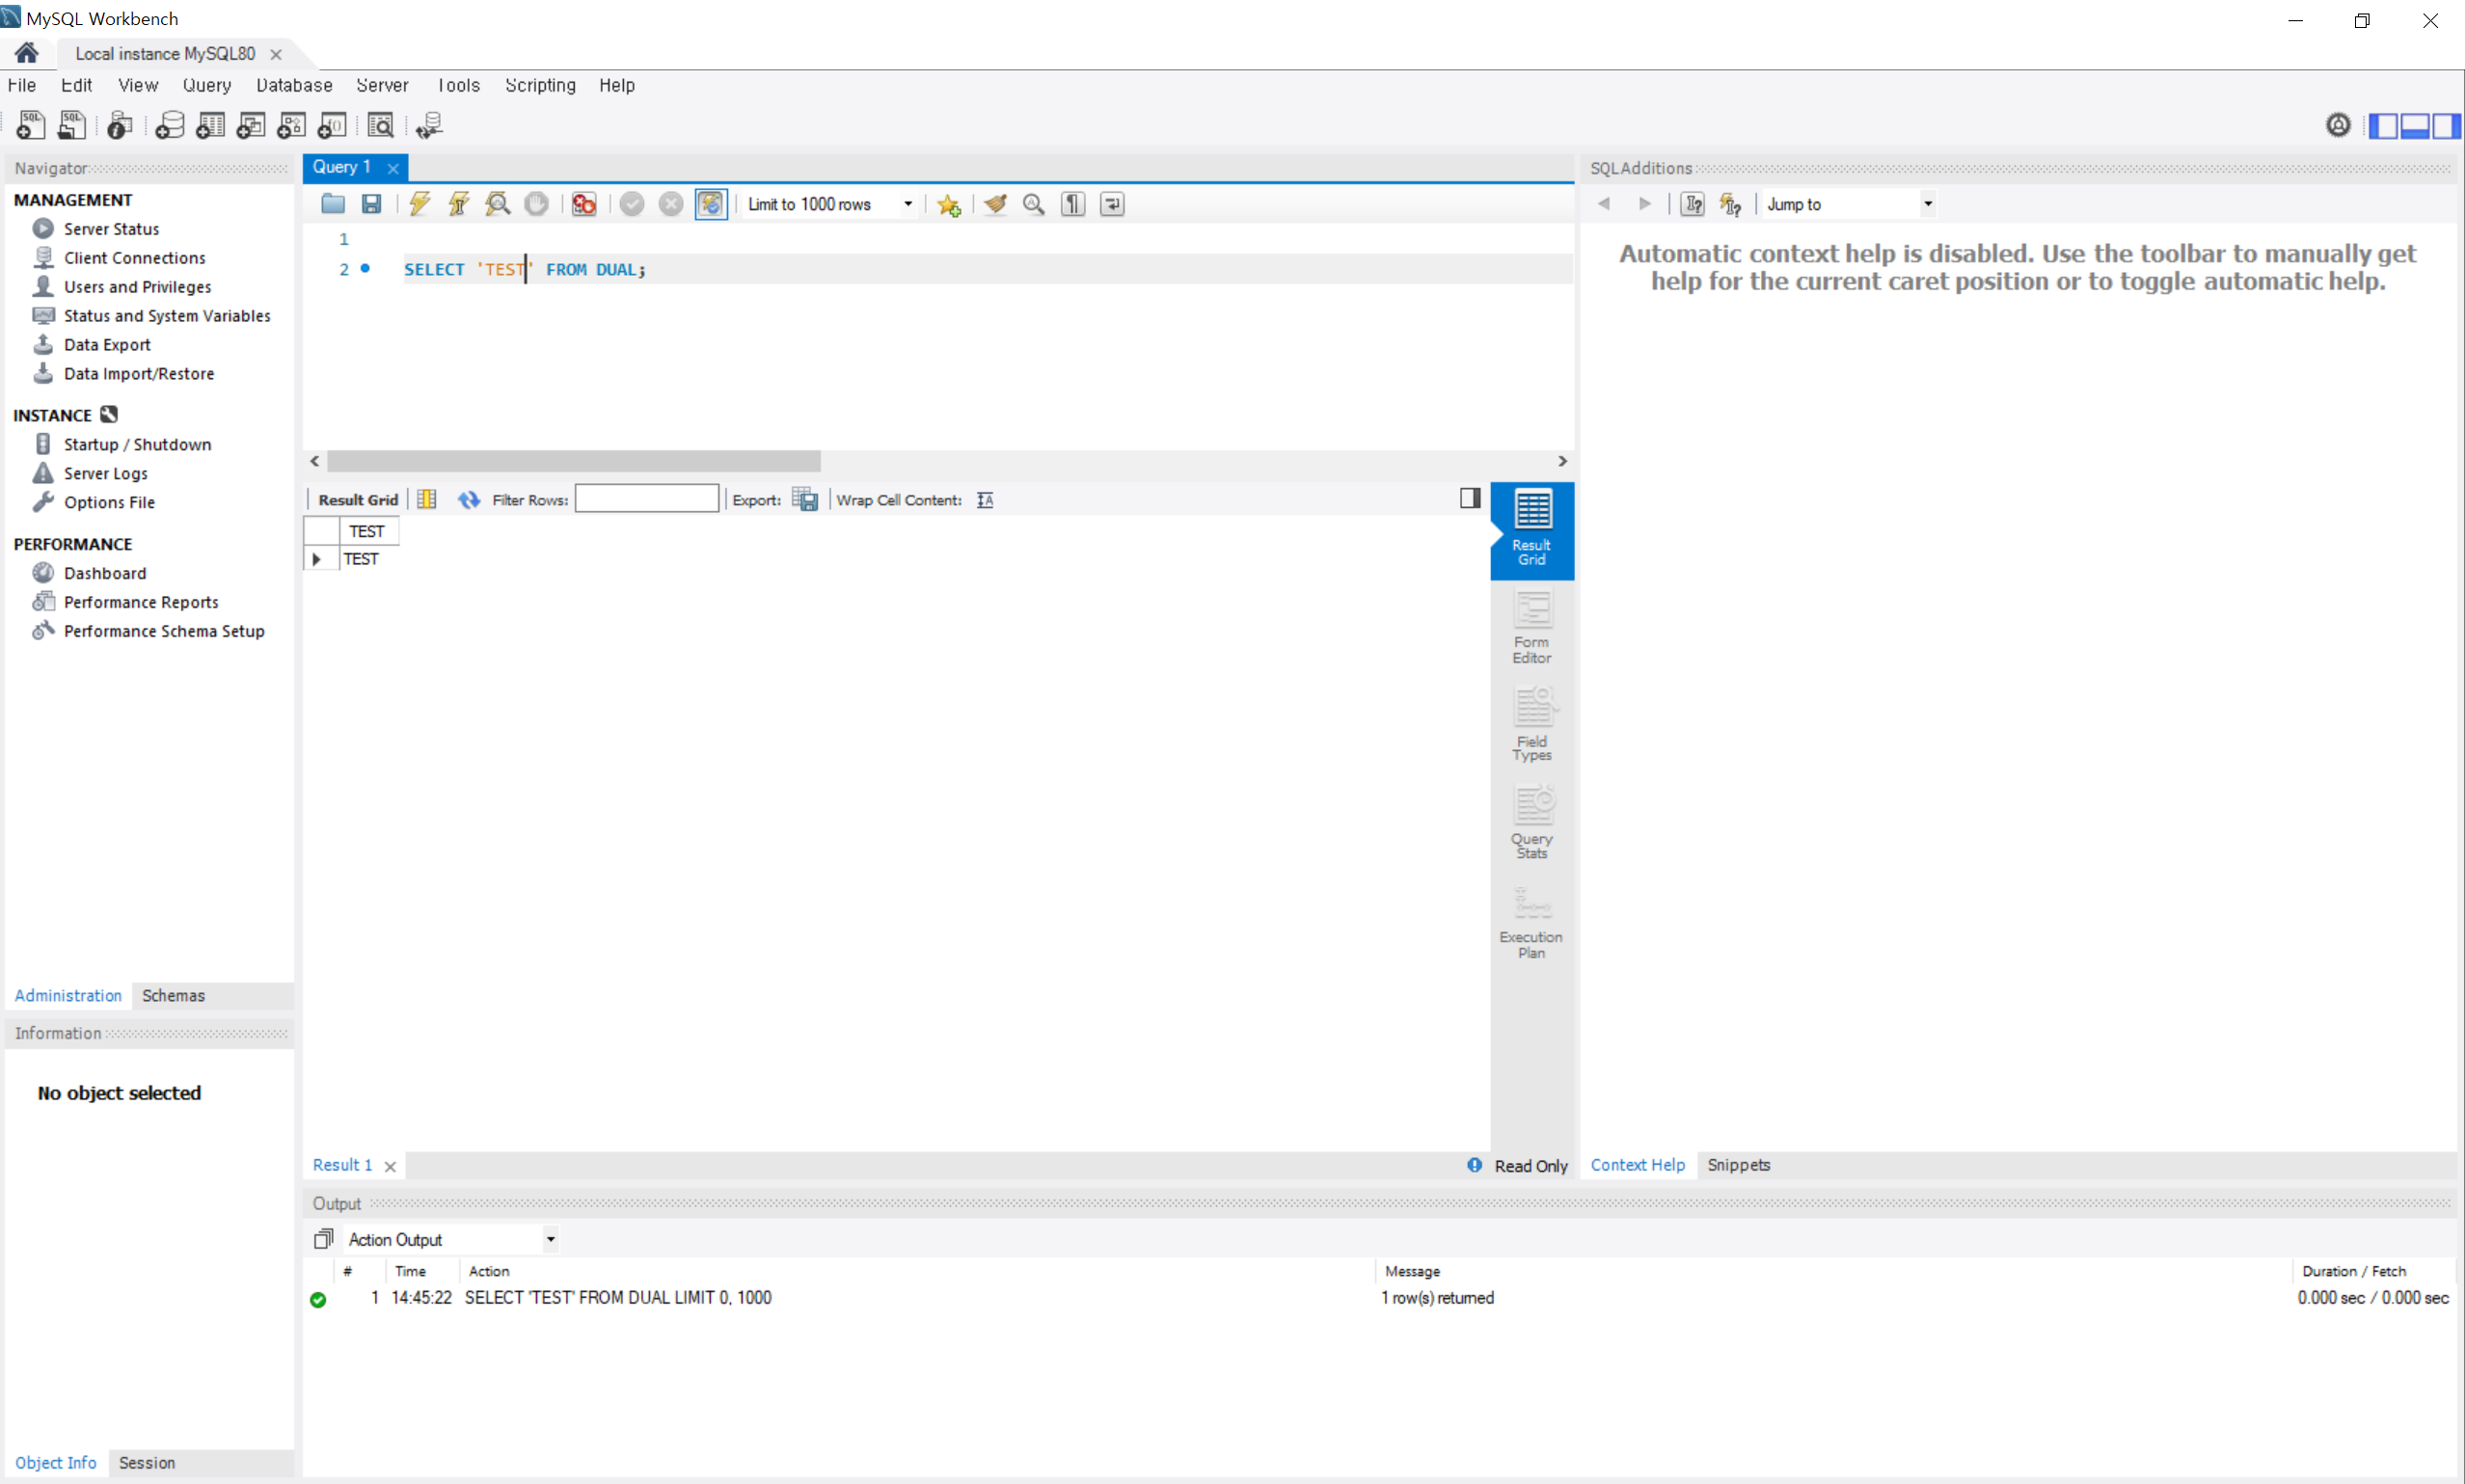Screen dimensions: 2465x1484
Task: Execute statement under cursor icon
Action: tap(459, 204)
